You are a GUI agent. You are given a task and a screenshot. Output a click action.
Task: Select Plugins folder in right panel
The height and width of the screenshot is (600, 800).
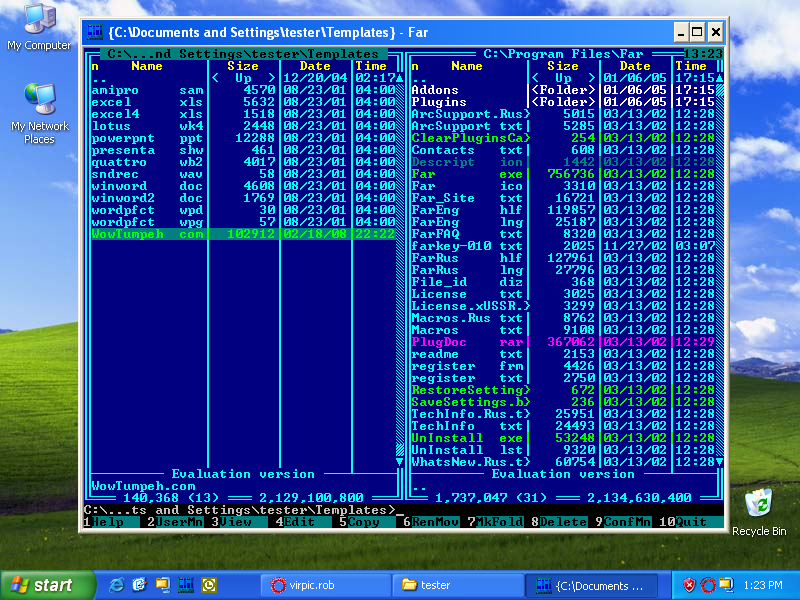point(563,102)
